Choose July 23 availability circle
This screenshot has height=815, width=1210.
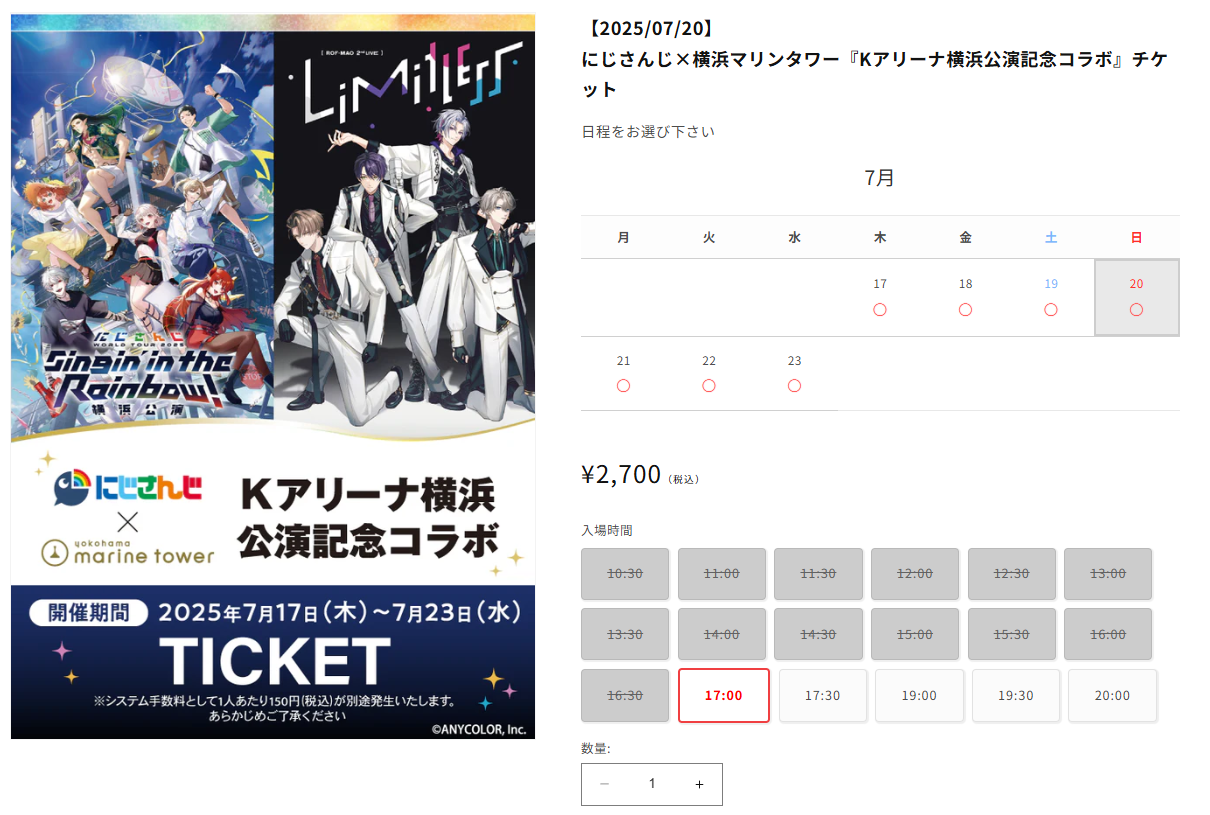794,386
